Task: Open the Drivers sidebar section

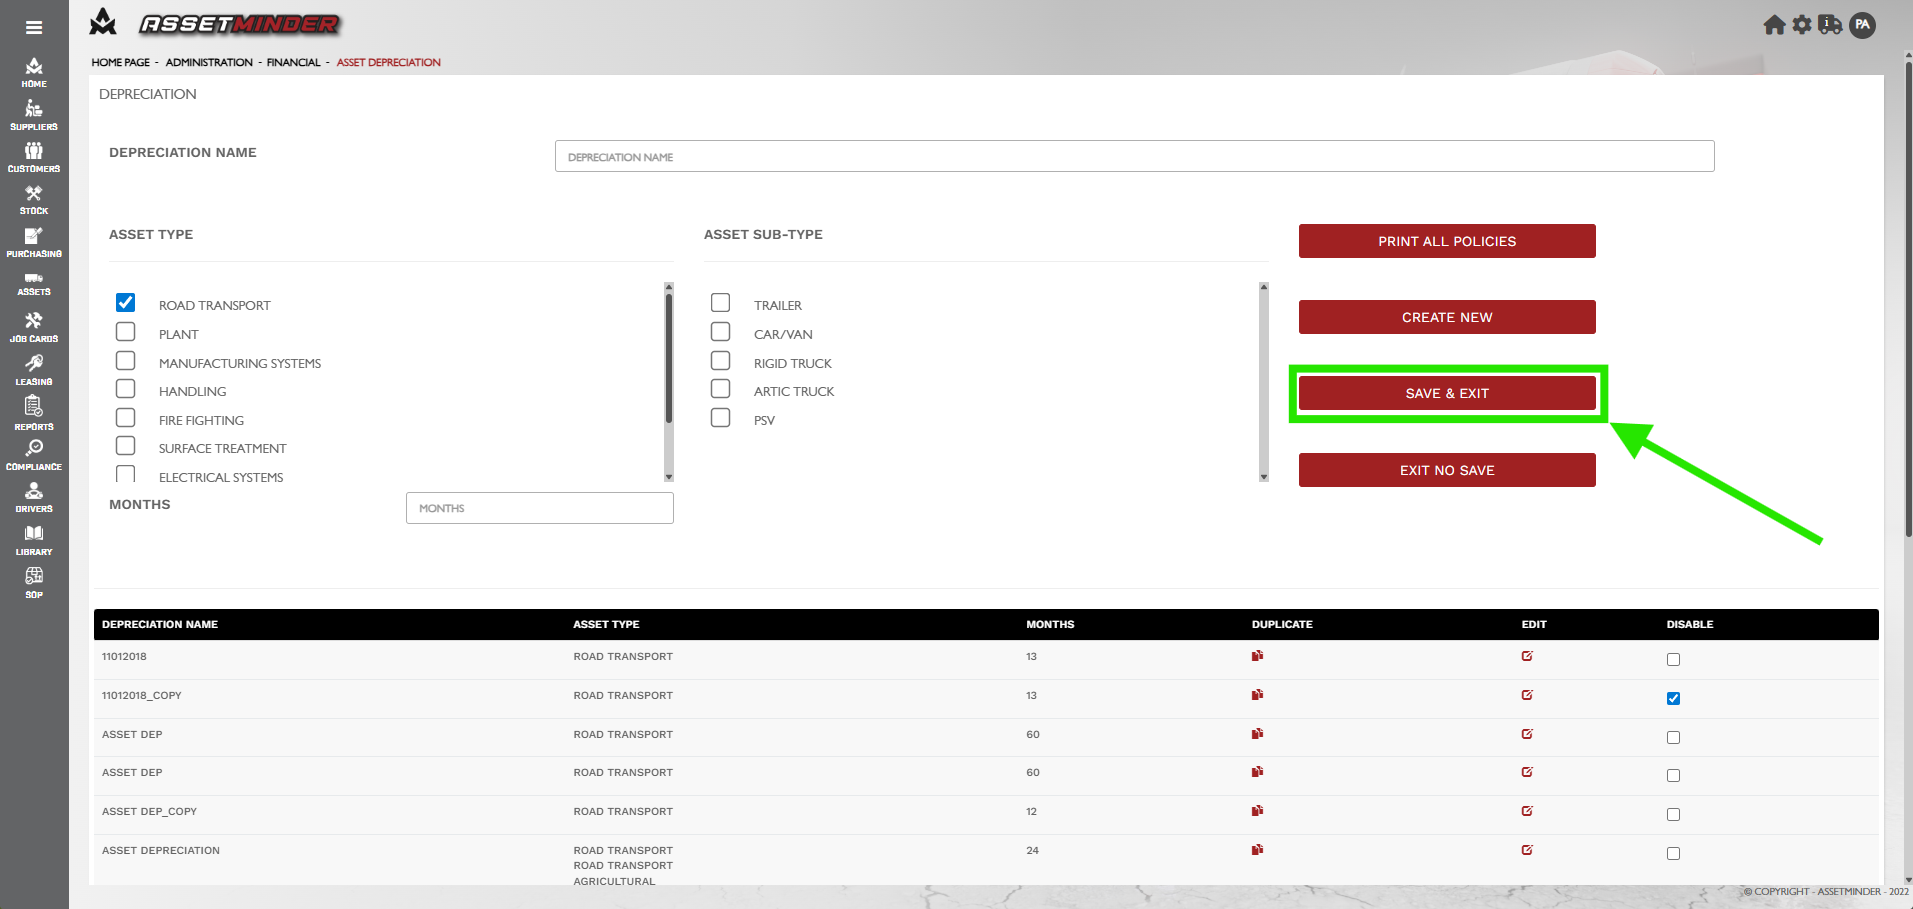Action: point(34,497)
